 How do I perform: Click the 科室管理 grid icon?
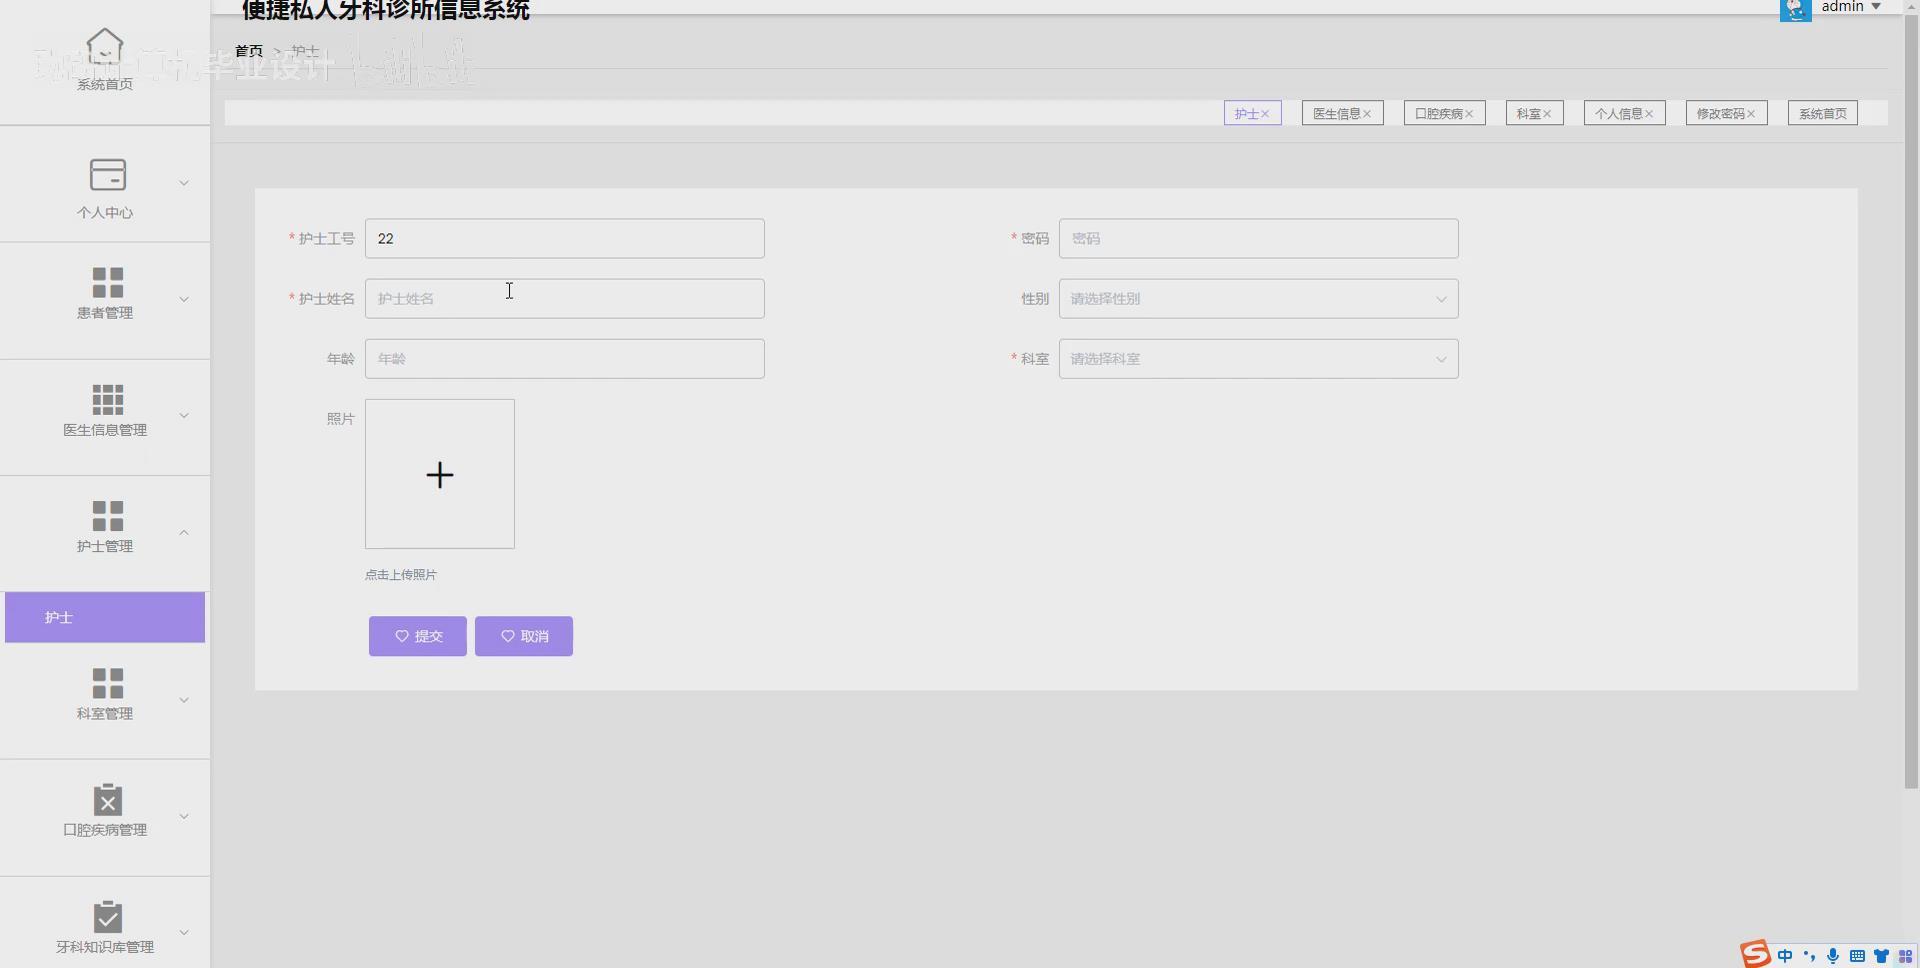point(107,683)
